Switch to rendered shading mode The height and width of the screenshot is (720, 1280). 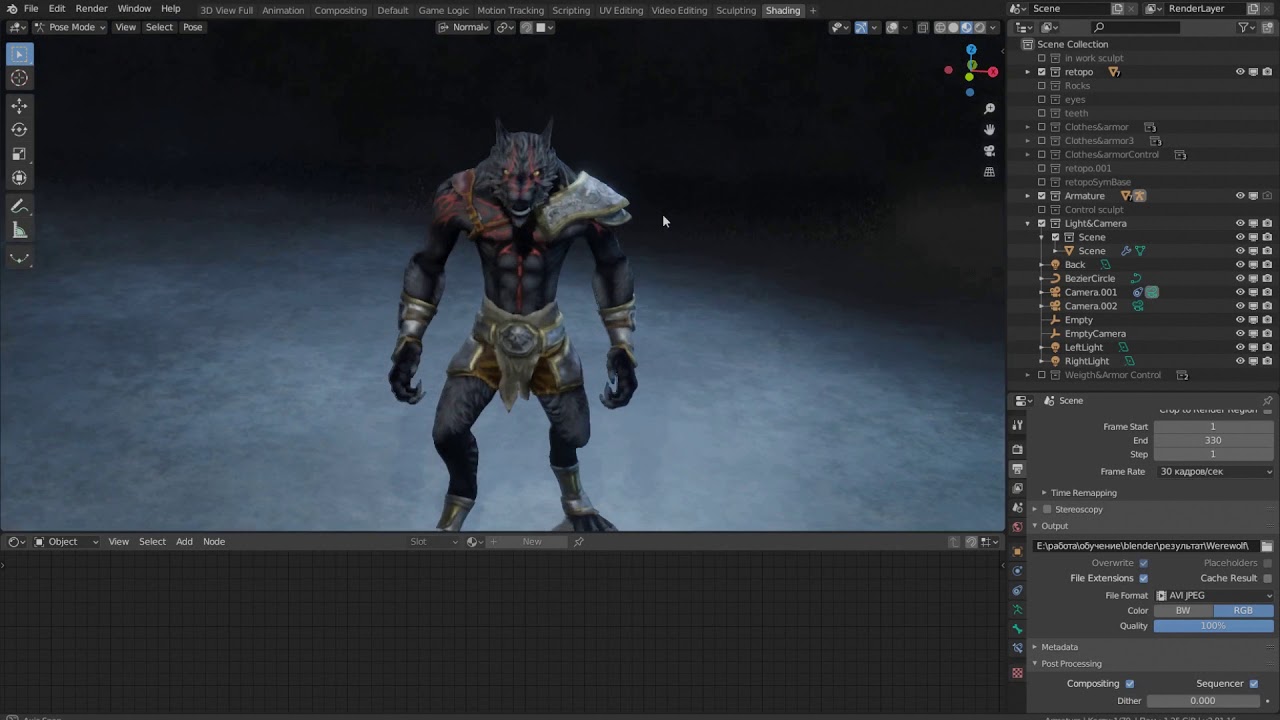coord(980,27)
